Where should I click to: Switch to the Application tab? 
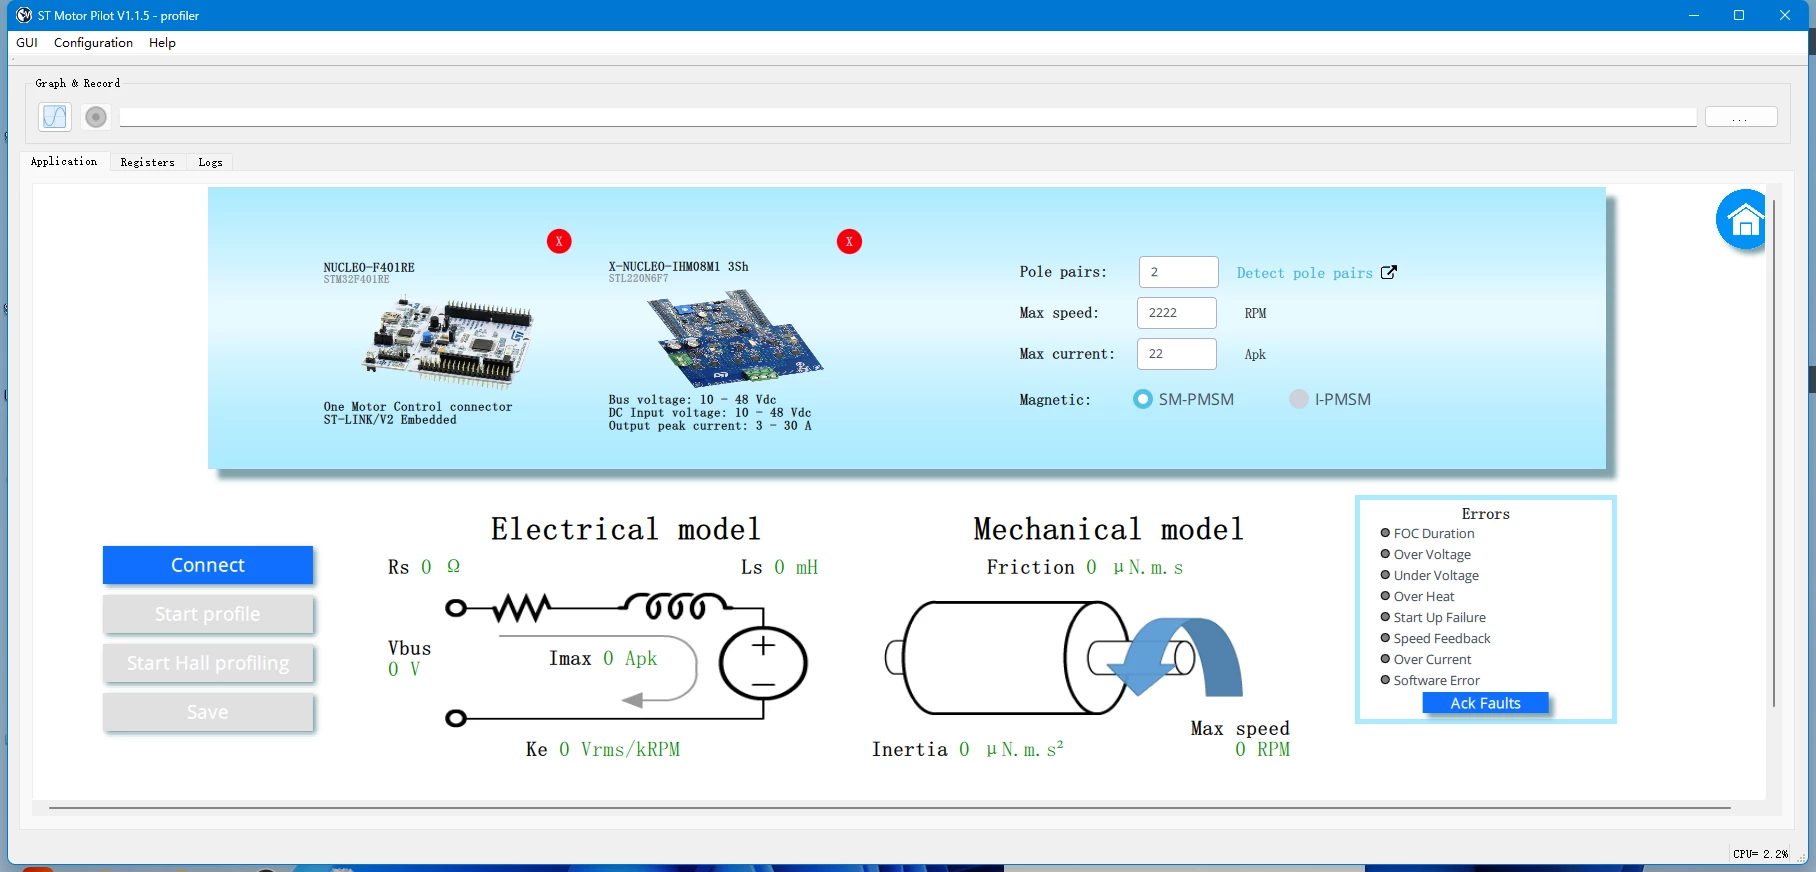64,161
